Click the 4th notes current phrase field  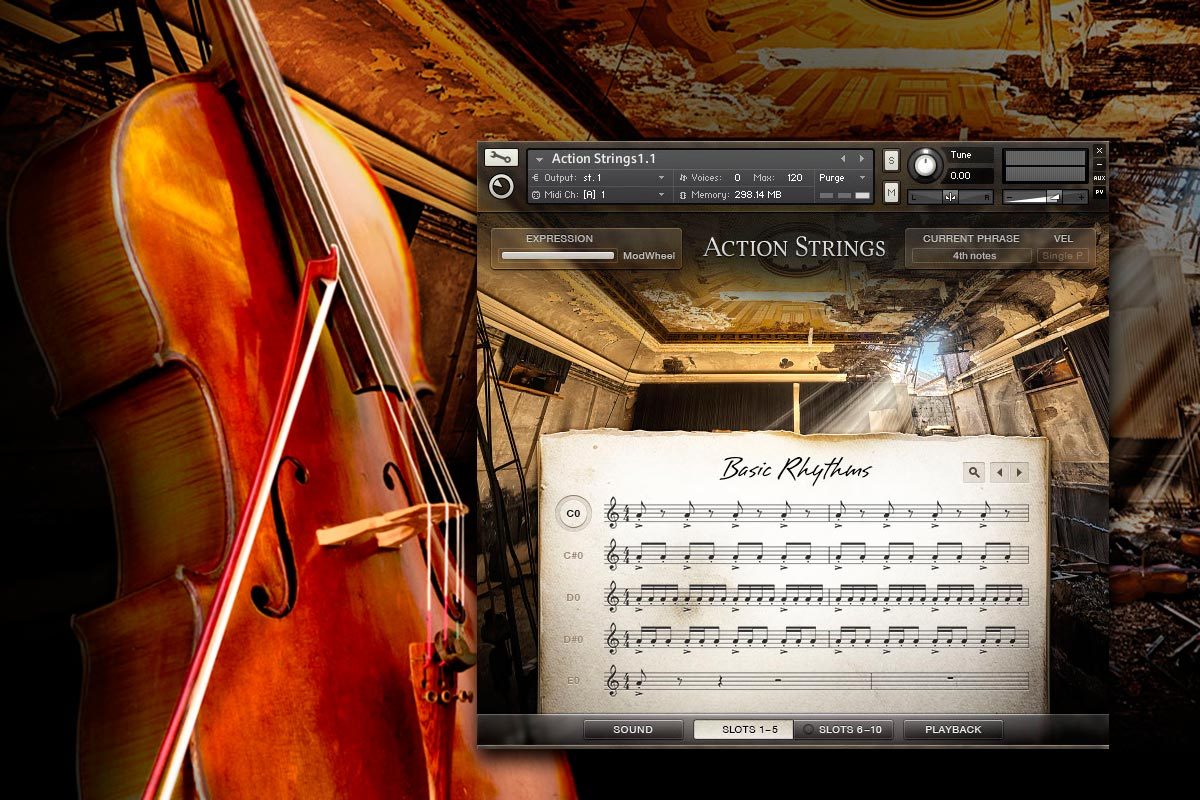(972, 256)
